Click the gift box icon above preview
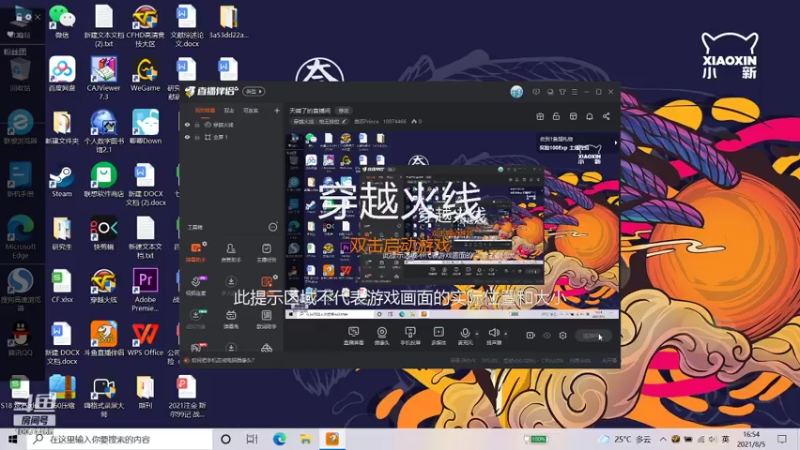This screenshot has width=800, height=450. coord(540,116)
